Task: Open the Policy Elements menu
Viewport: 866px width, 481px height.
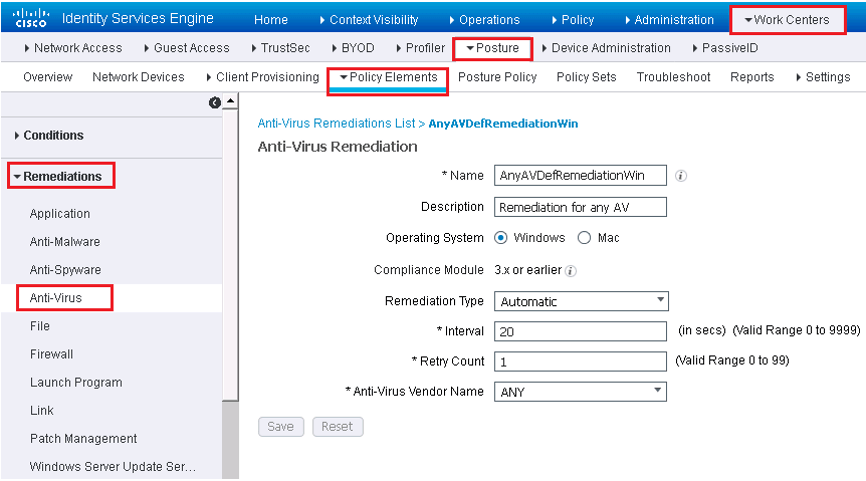Action: pos(388,77)
